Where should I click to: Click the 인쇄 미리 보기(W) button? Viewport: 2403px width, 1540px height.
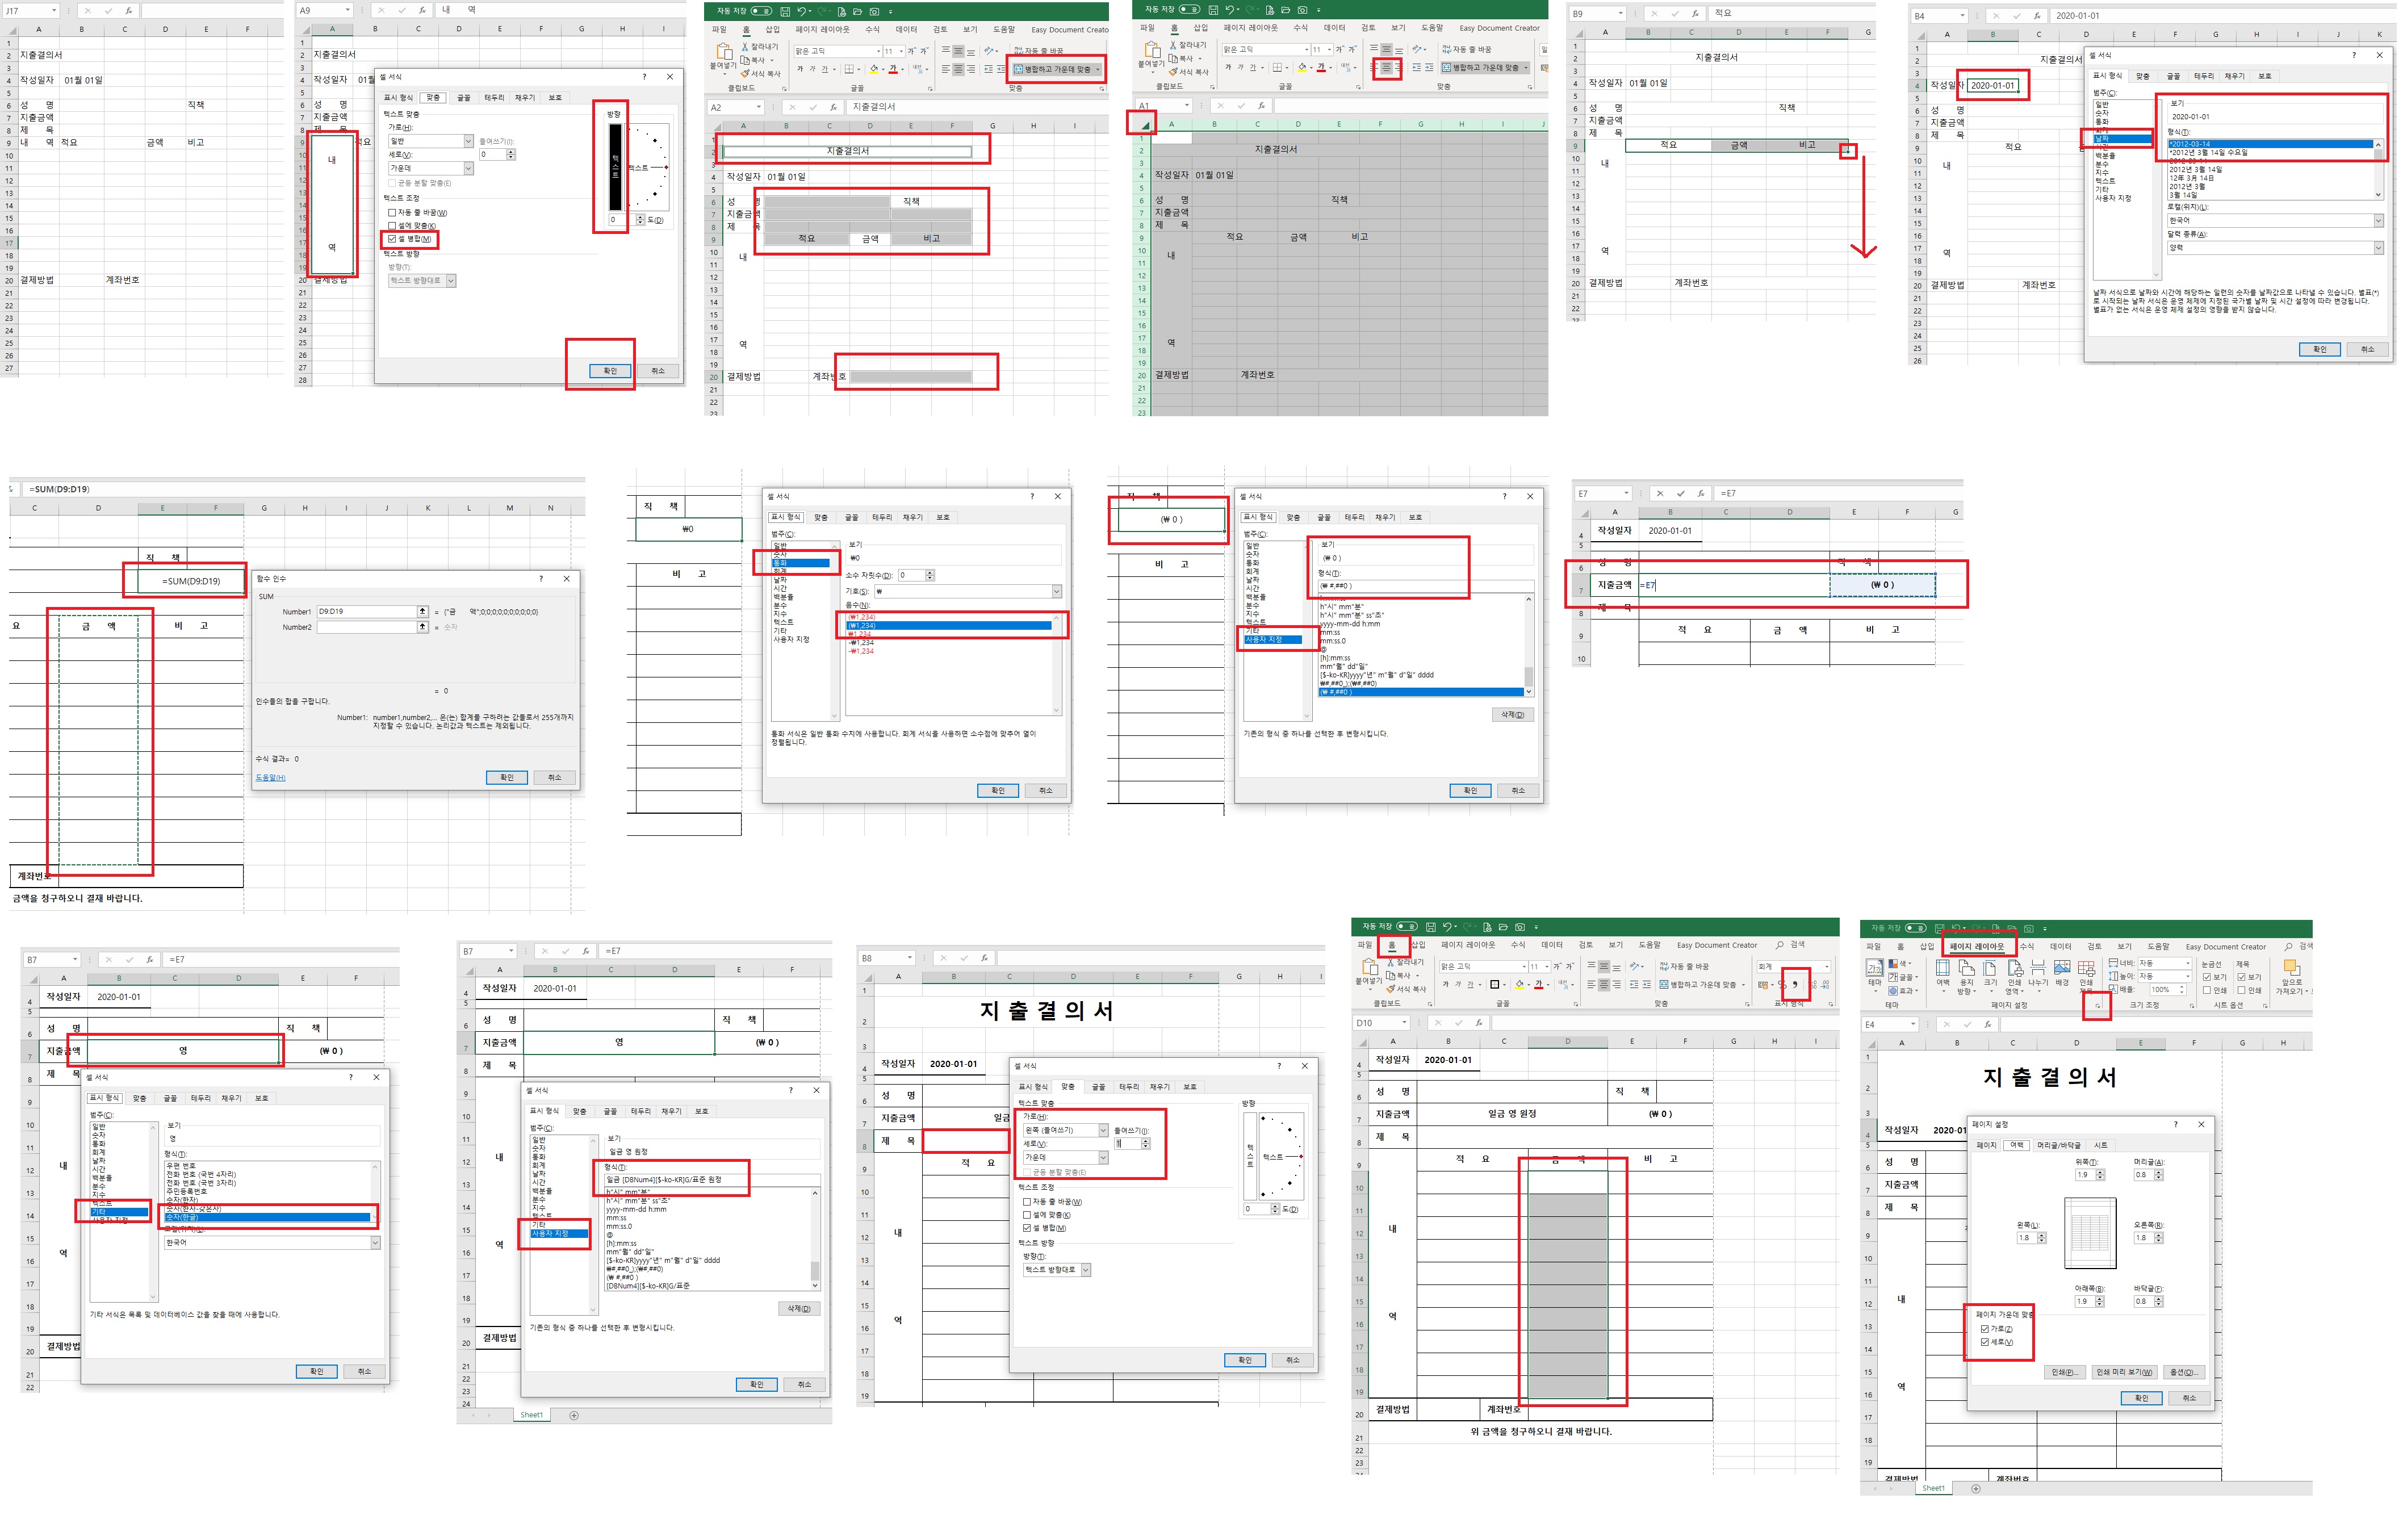coord(2124,1372)
